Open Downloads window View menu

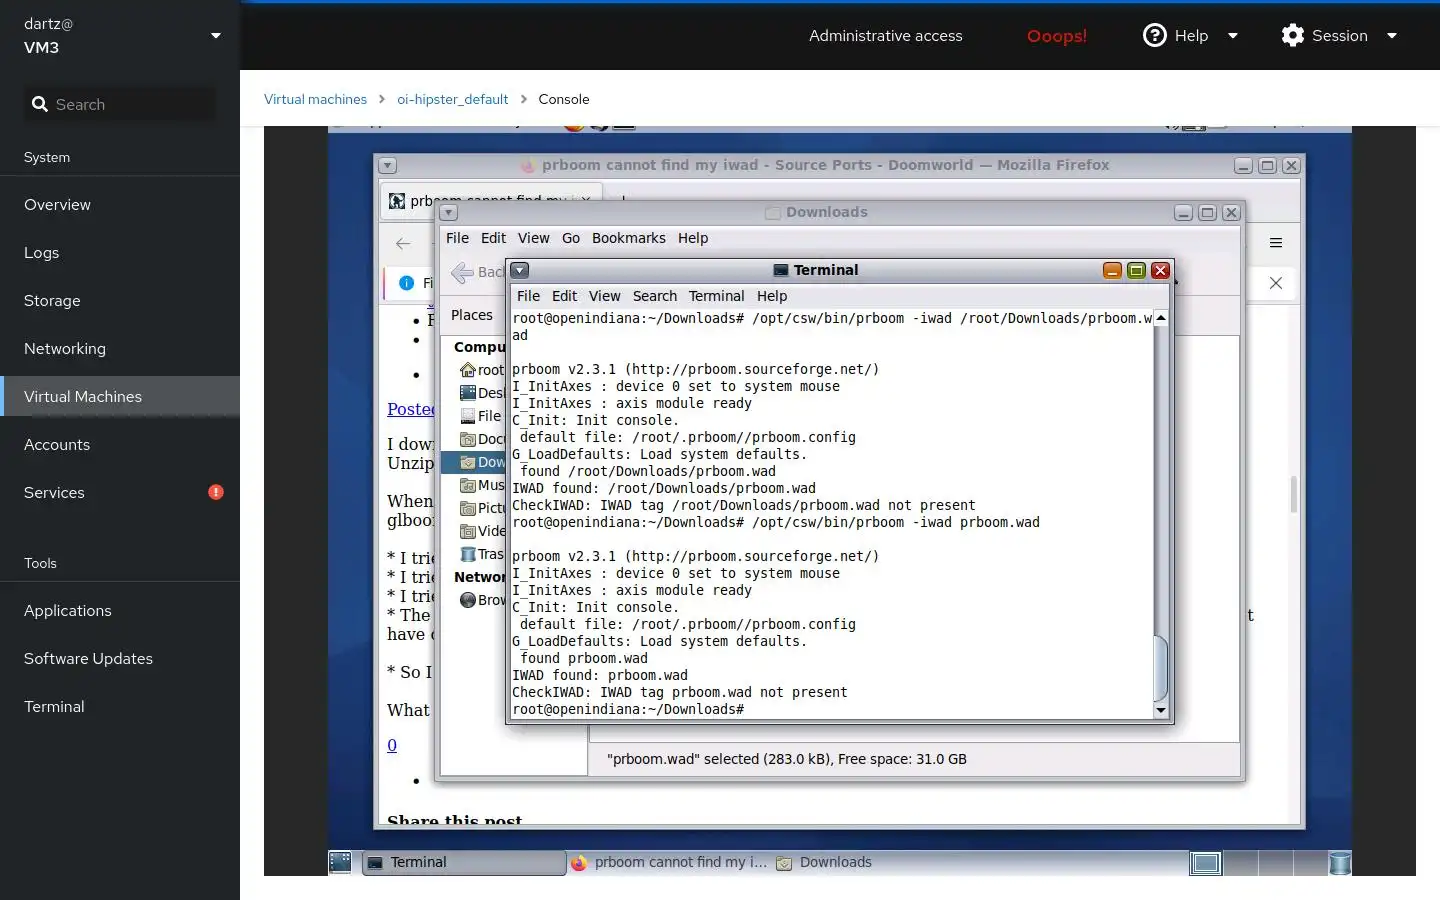coord(533,238)
